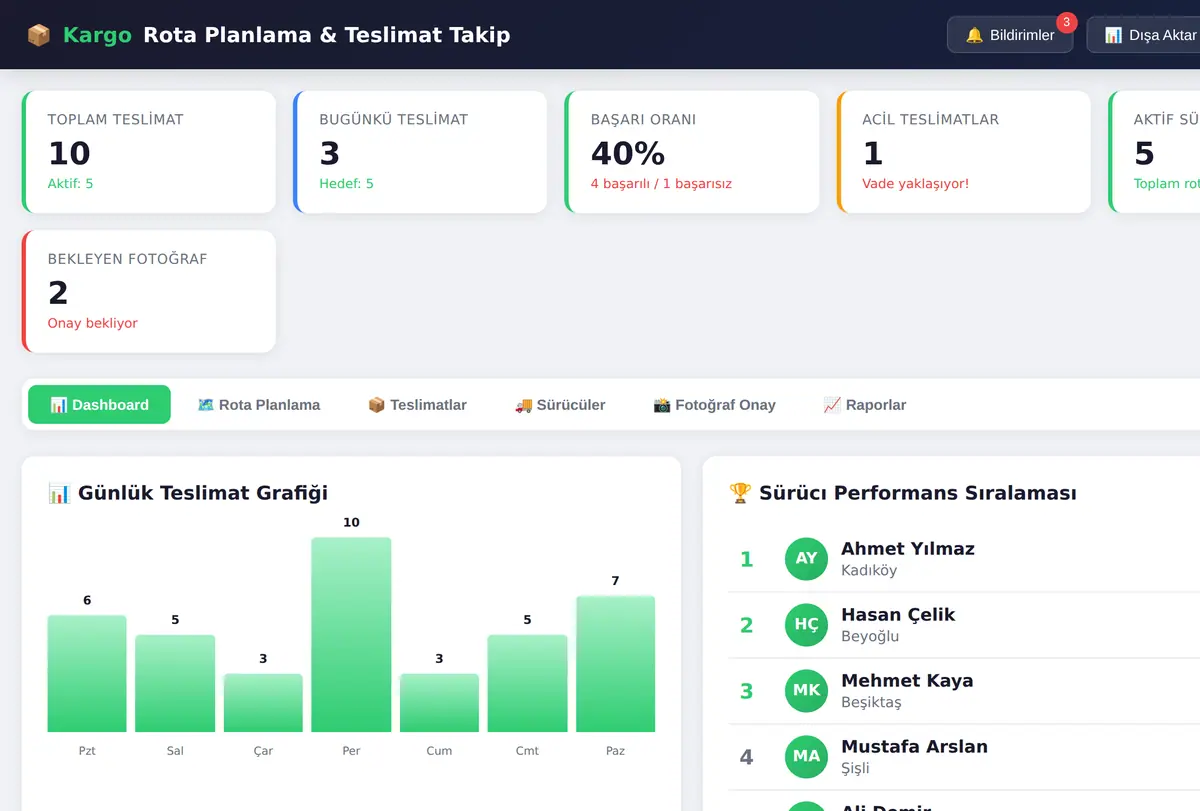1200x811 pixels.
Task: Click the package logo icon beside Kargo
Action: (x=39, y=35)
